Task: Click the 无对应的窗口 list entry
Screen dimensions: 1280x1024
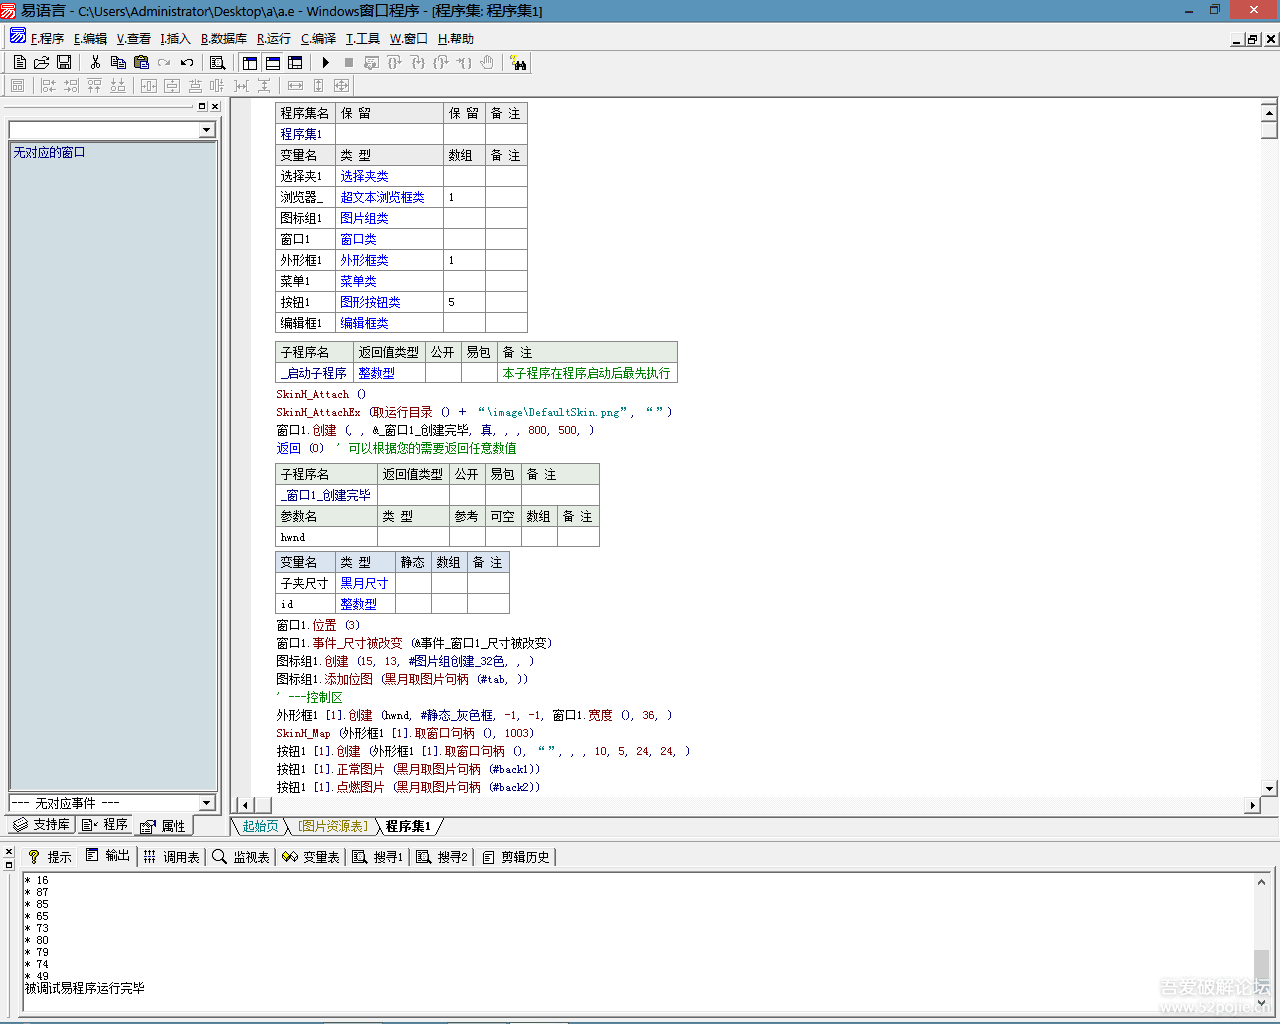Action: click(x=49, y=152)
